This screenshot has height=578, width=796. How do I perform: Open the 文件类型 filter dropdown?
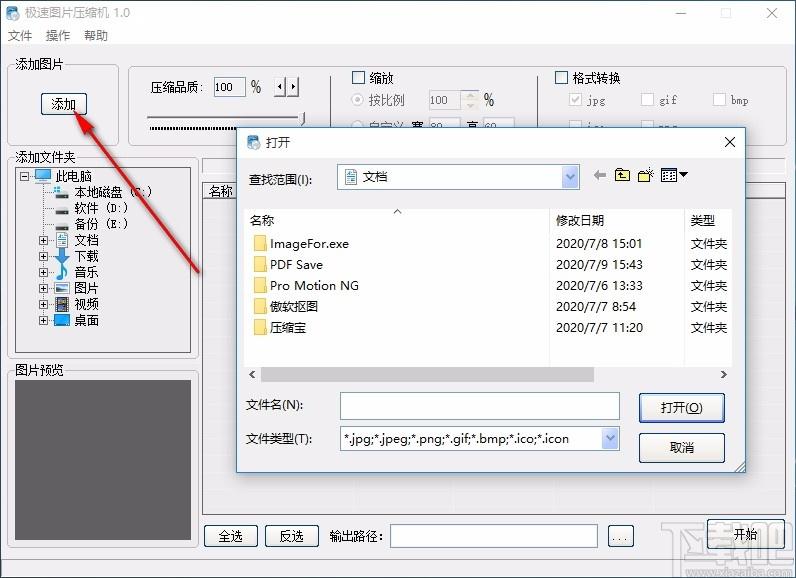pos(610,438)
